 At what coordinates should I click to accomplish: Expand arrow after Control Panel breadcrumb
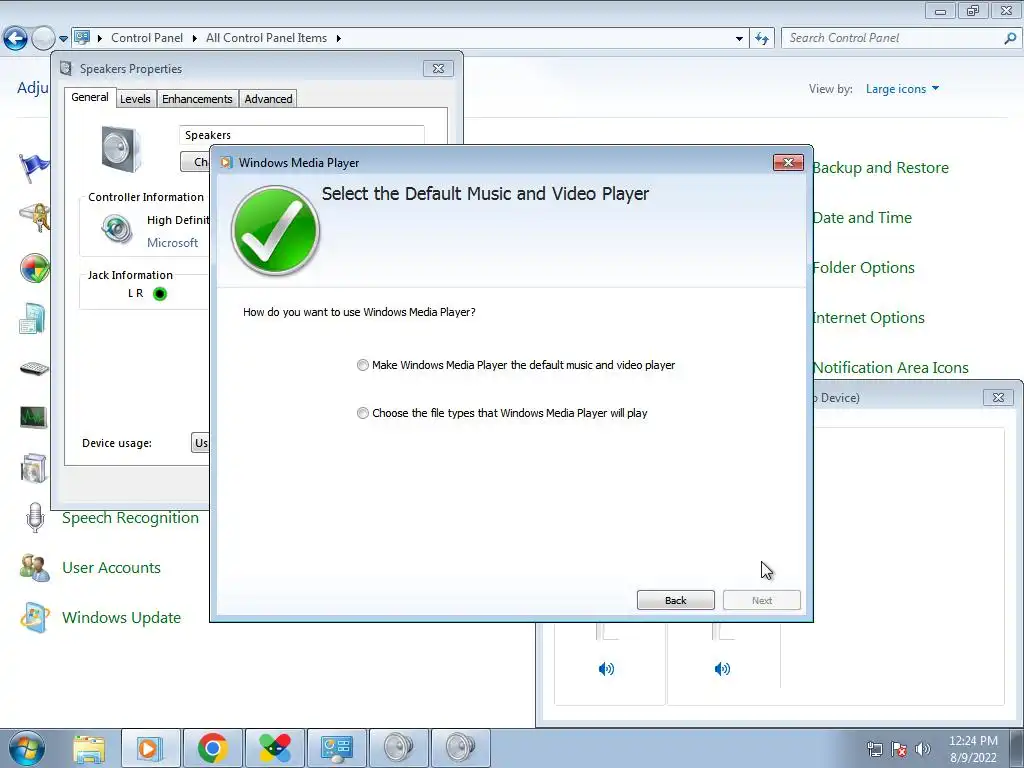pyautogui.click(x=195, y=39)
